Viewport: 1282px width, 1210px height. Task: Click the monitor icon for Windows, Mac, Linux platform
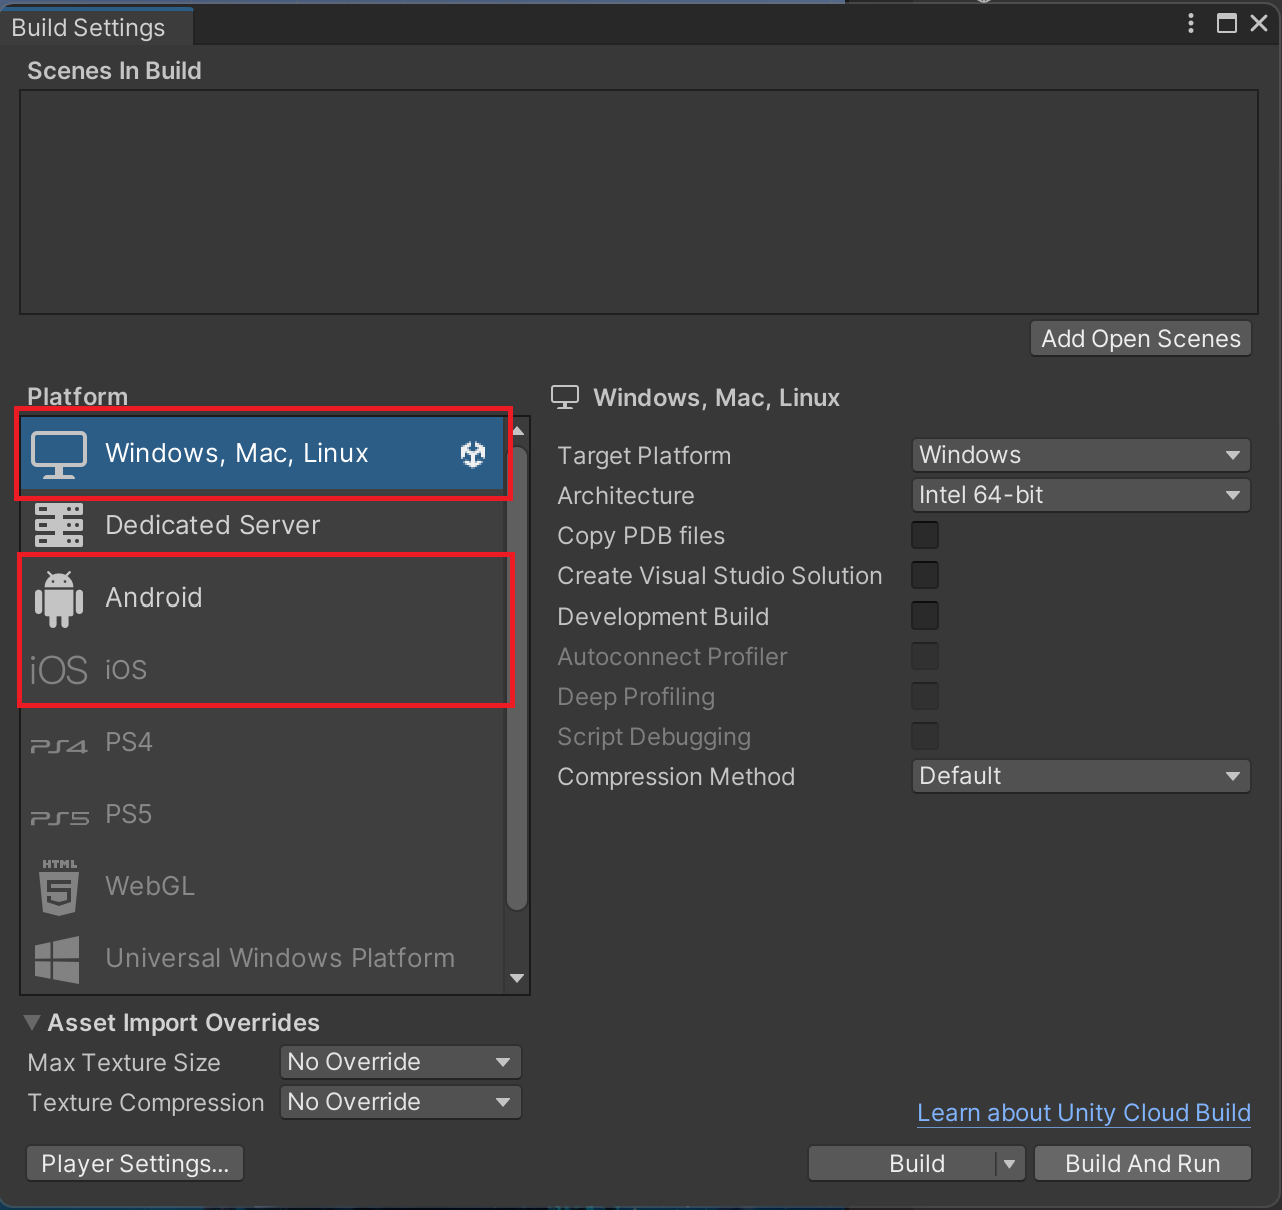(59, 454)
